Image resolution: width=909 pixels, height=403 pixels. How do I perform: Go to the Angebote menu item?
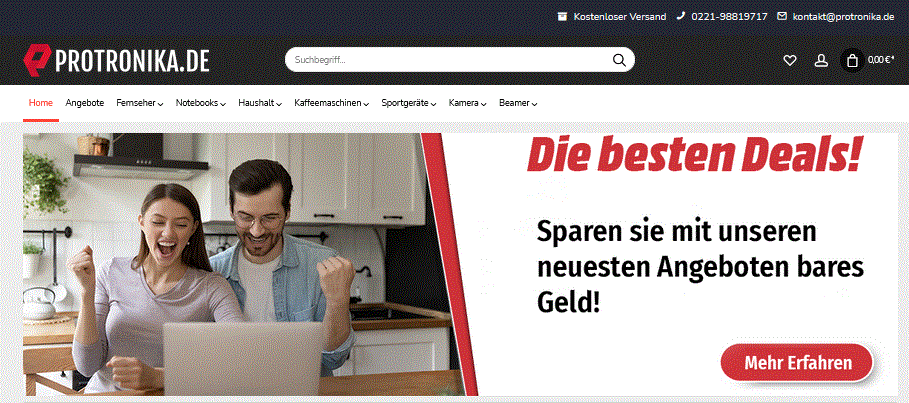[85, 103]
